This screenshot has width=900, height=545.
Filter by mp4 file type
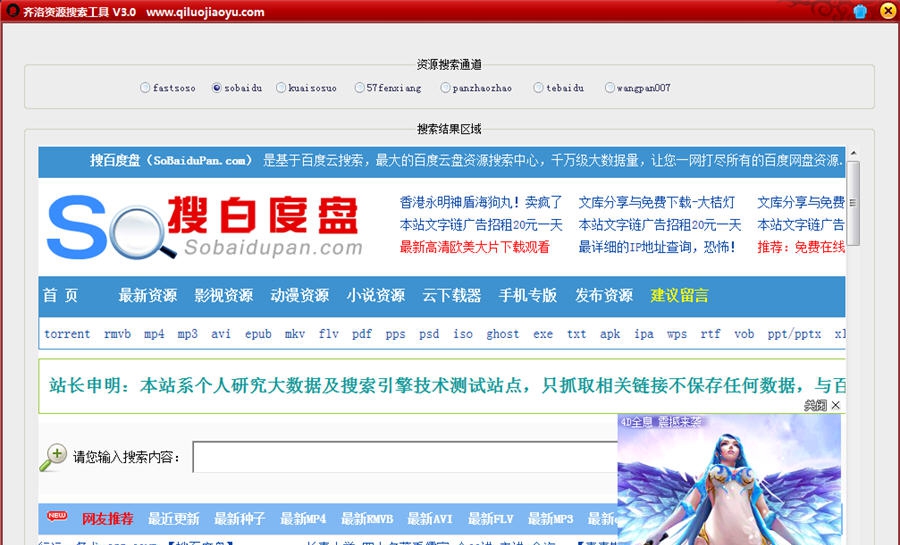pos(154,334)
